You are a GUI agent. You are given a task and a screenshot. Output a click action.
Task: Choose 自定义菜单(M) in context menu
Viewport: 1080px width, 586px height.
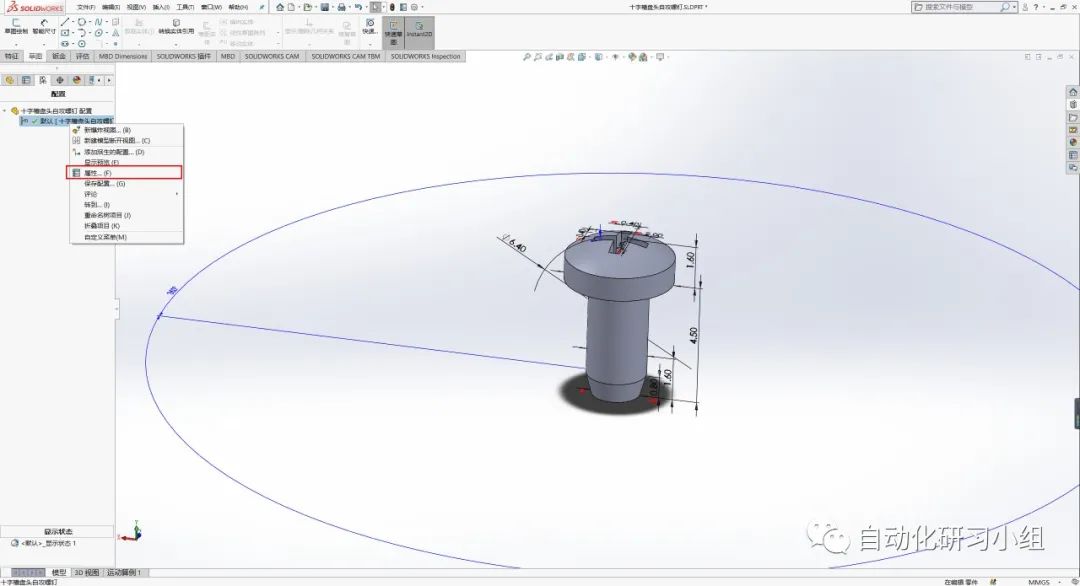pyautogui.click(x=127, y=237)
